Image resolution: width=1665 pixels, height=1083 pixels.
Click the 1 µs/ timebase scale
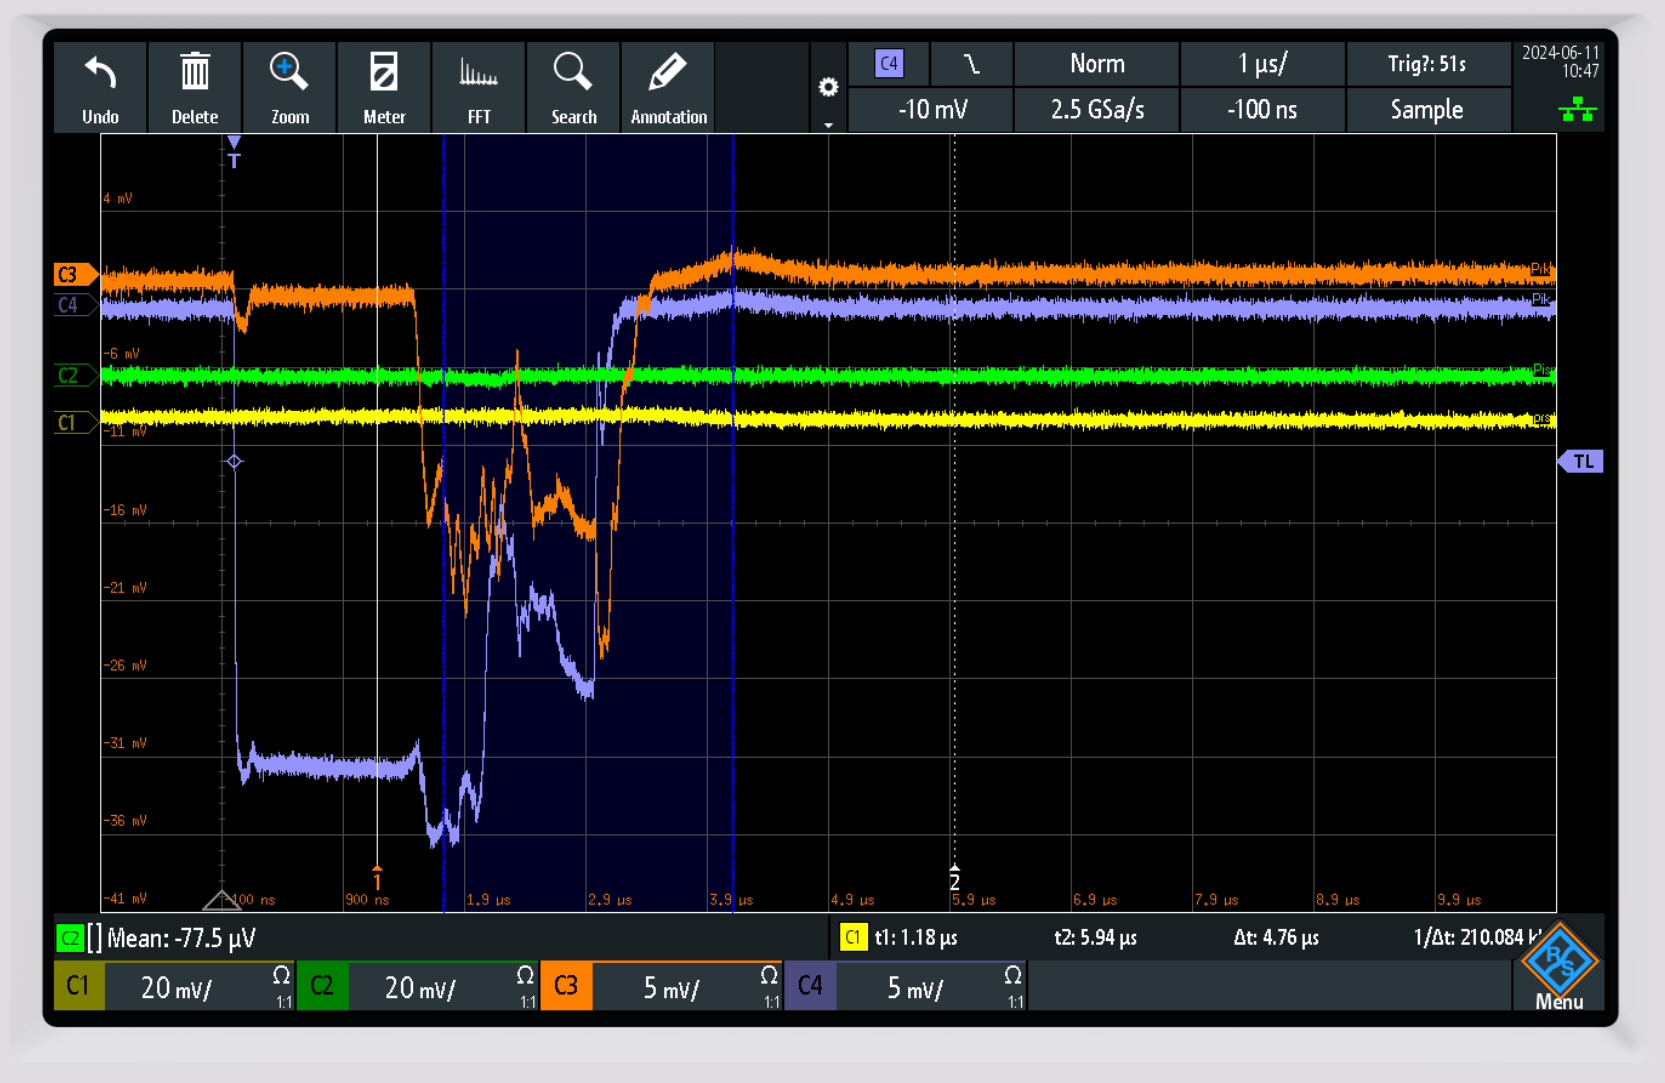point(1262,64)
